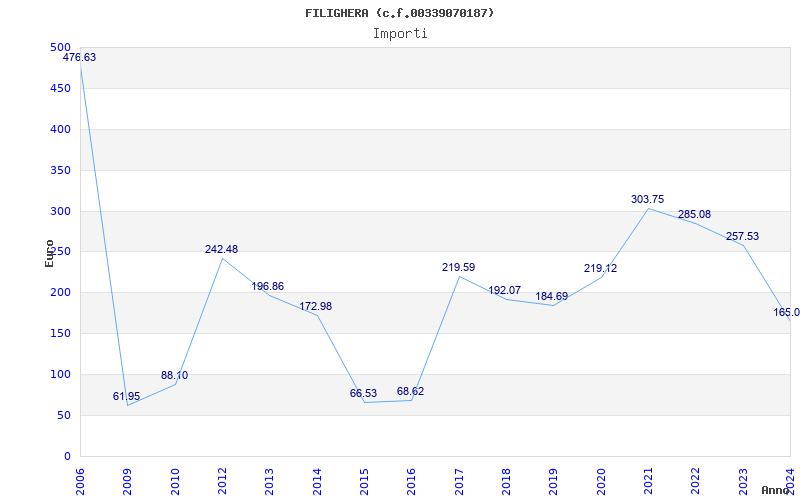Image resolution: width=800 pixels, height=500 pixels.
Task: Select the 68.62 data point label
Action: 410,392
